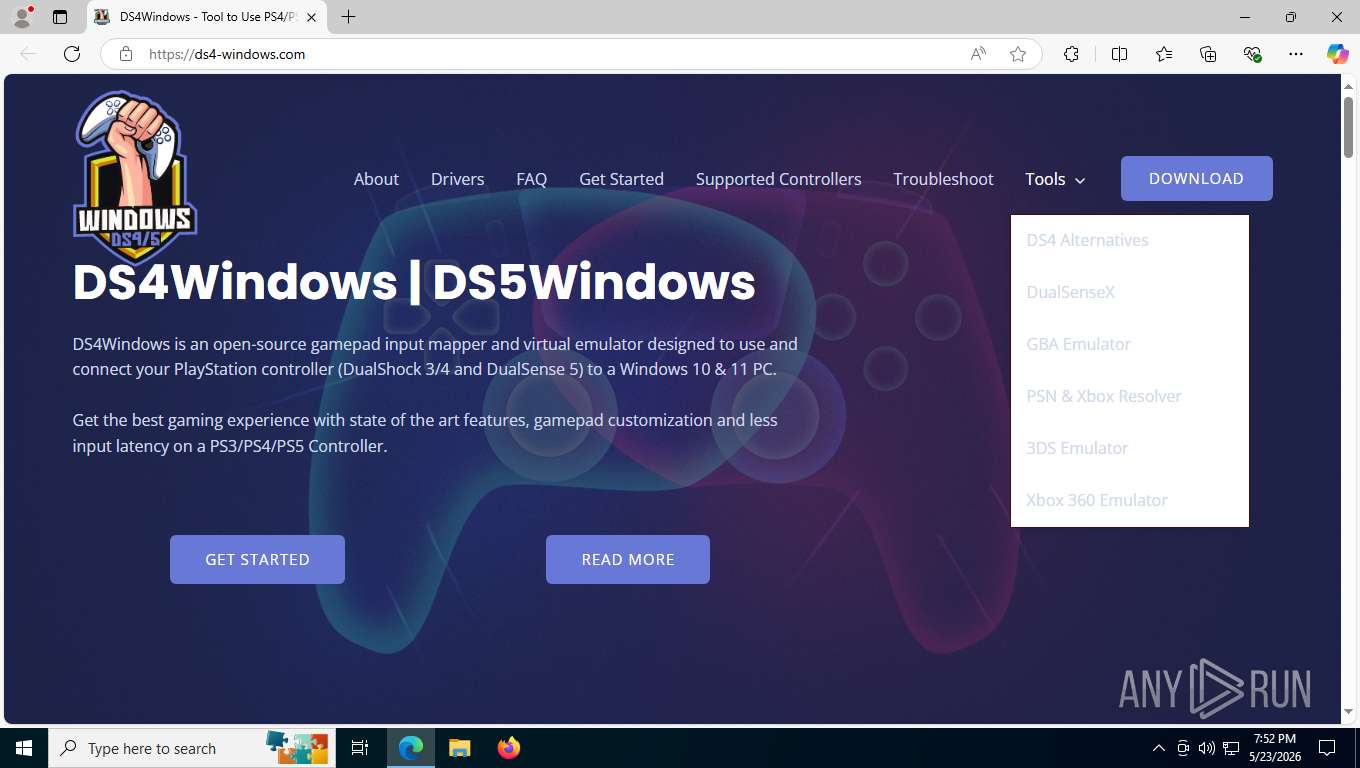Open the taskbar clock and date
The width and height of the screenshot is (1360, 768).
1274,748
